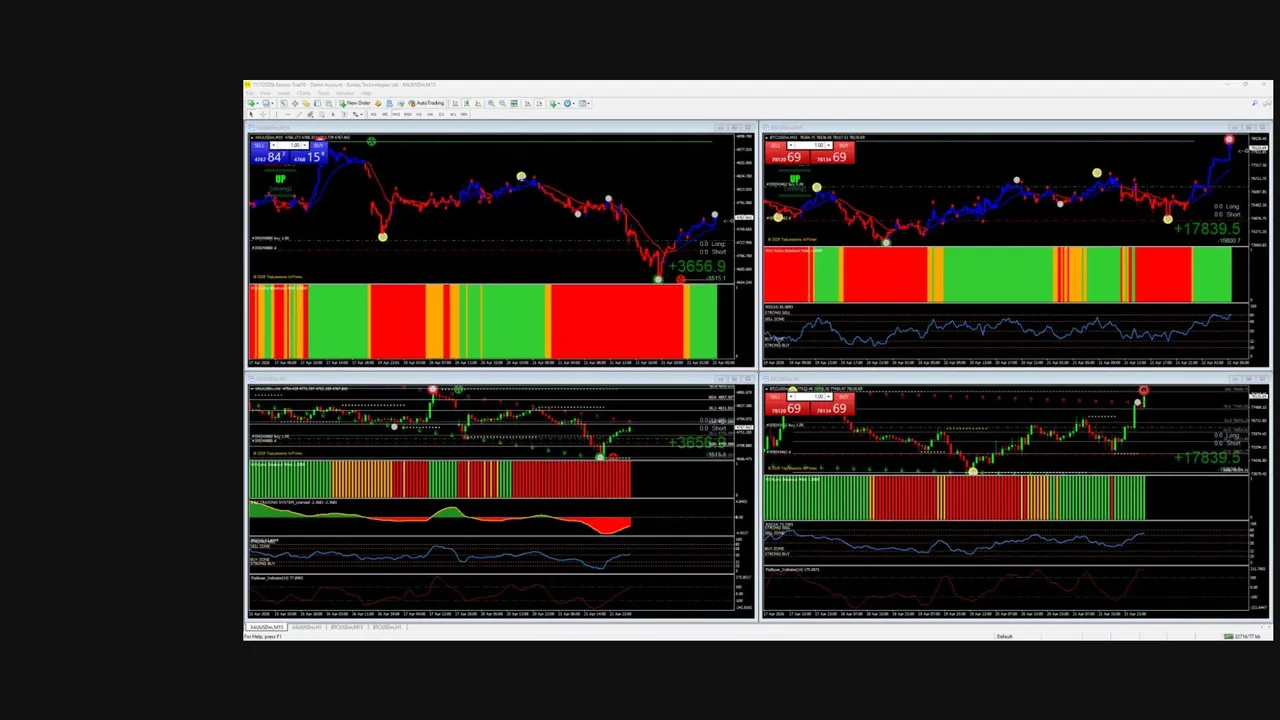Click the New Order button
Viewport: 1280px width, 720px height.
[x=355, y=103]
